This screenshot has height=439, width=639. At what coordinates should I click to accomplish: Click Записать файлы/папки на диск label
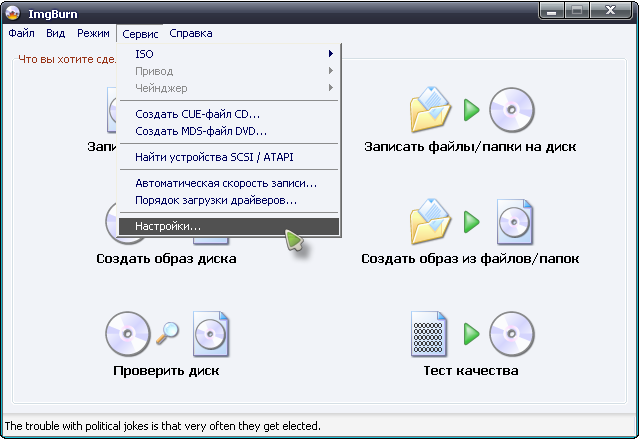470,147
